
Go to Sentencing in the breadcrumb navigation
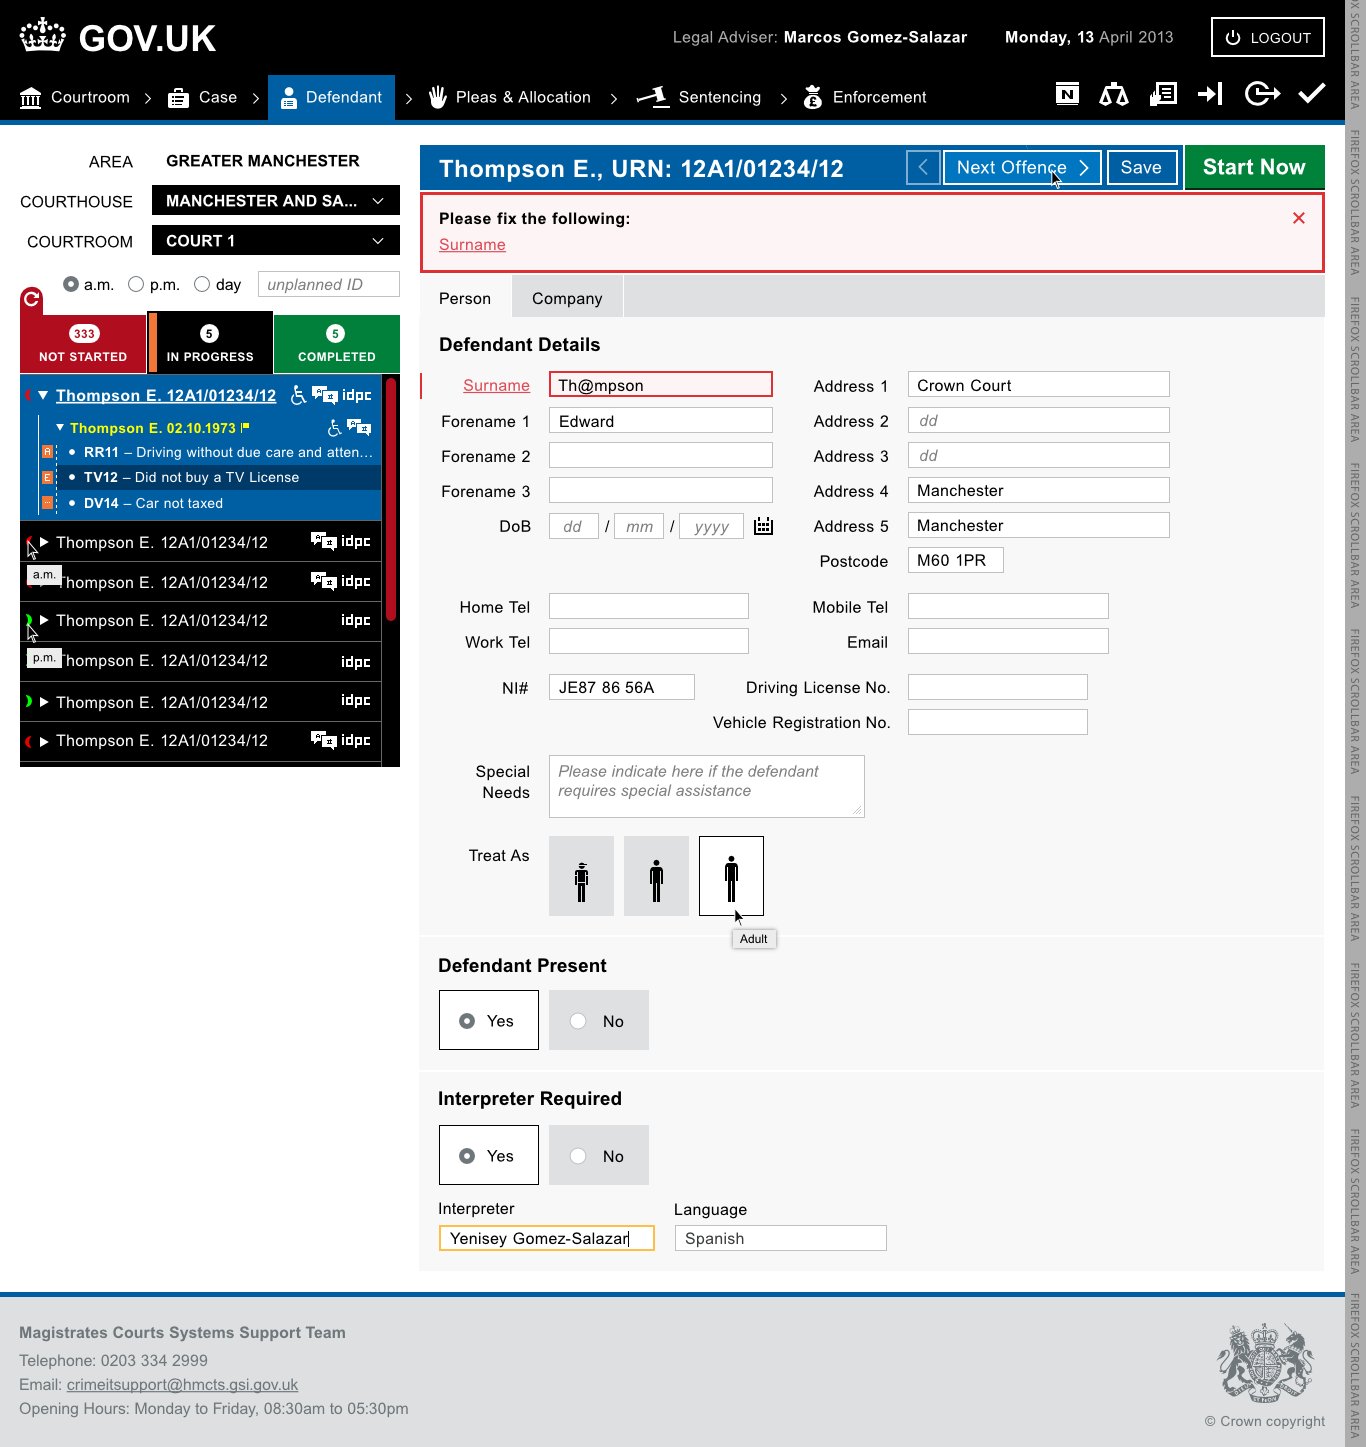pos(719,97)
